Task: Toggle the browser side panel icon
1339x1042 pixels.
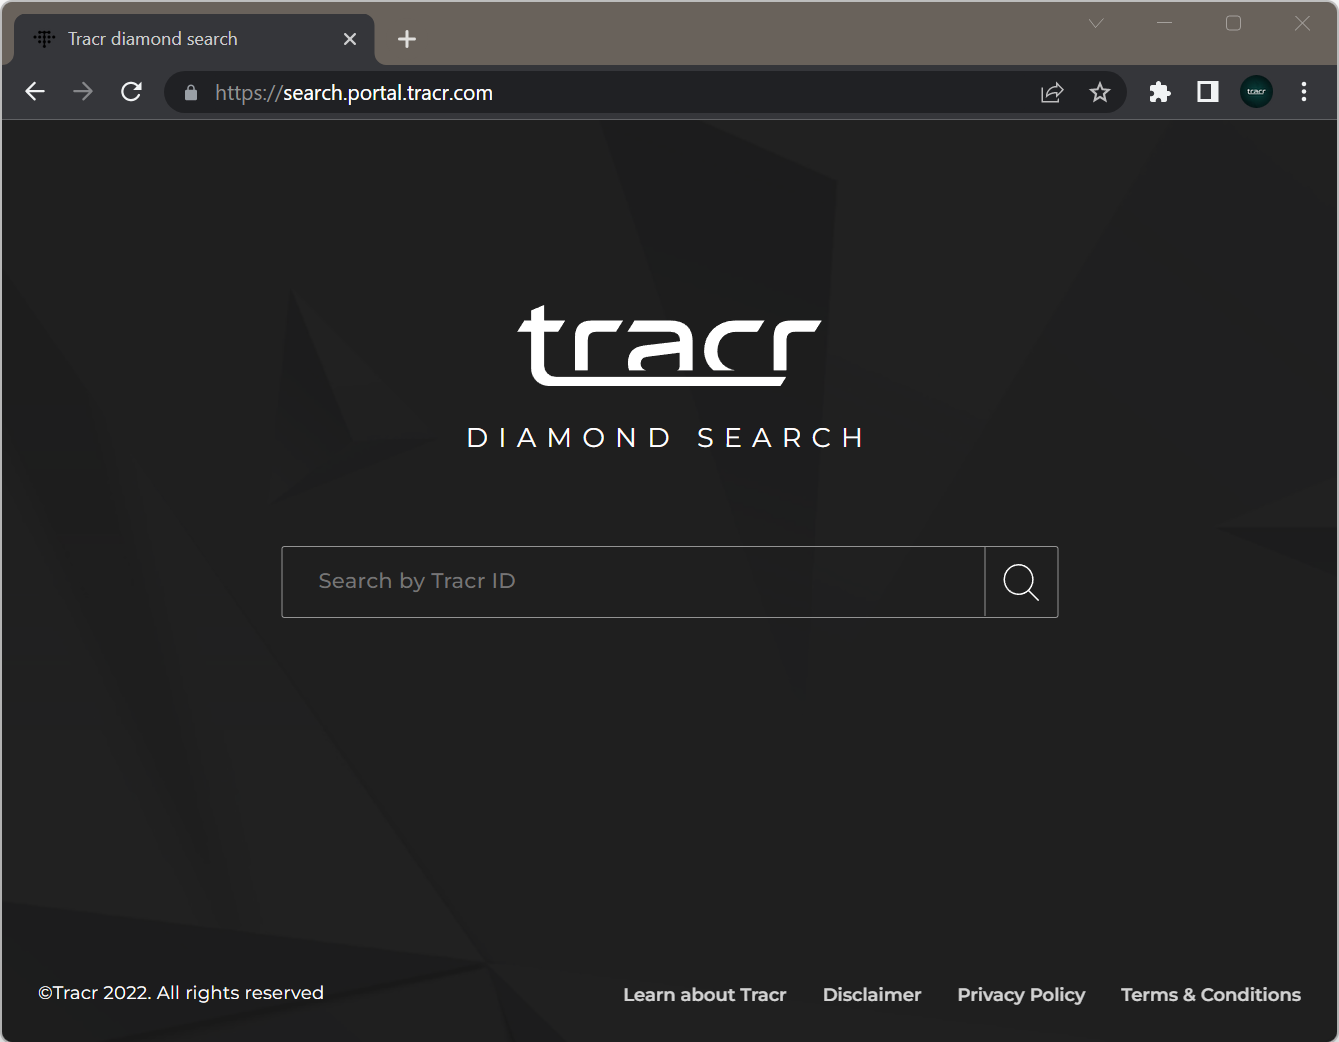Action: (1208, 92)
